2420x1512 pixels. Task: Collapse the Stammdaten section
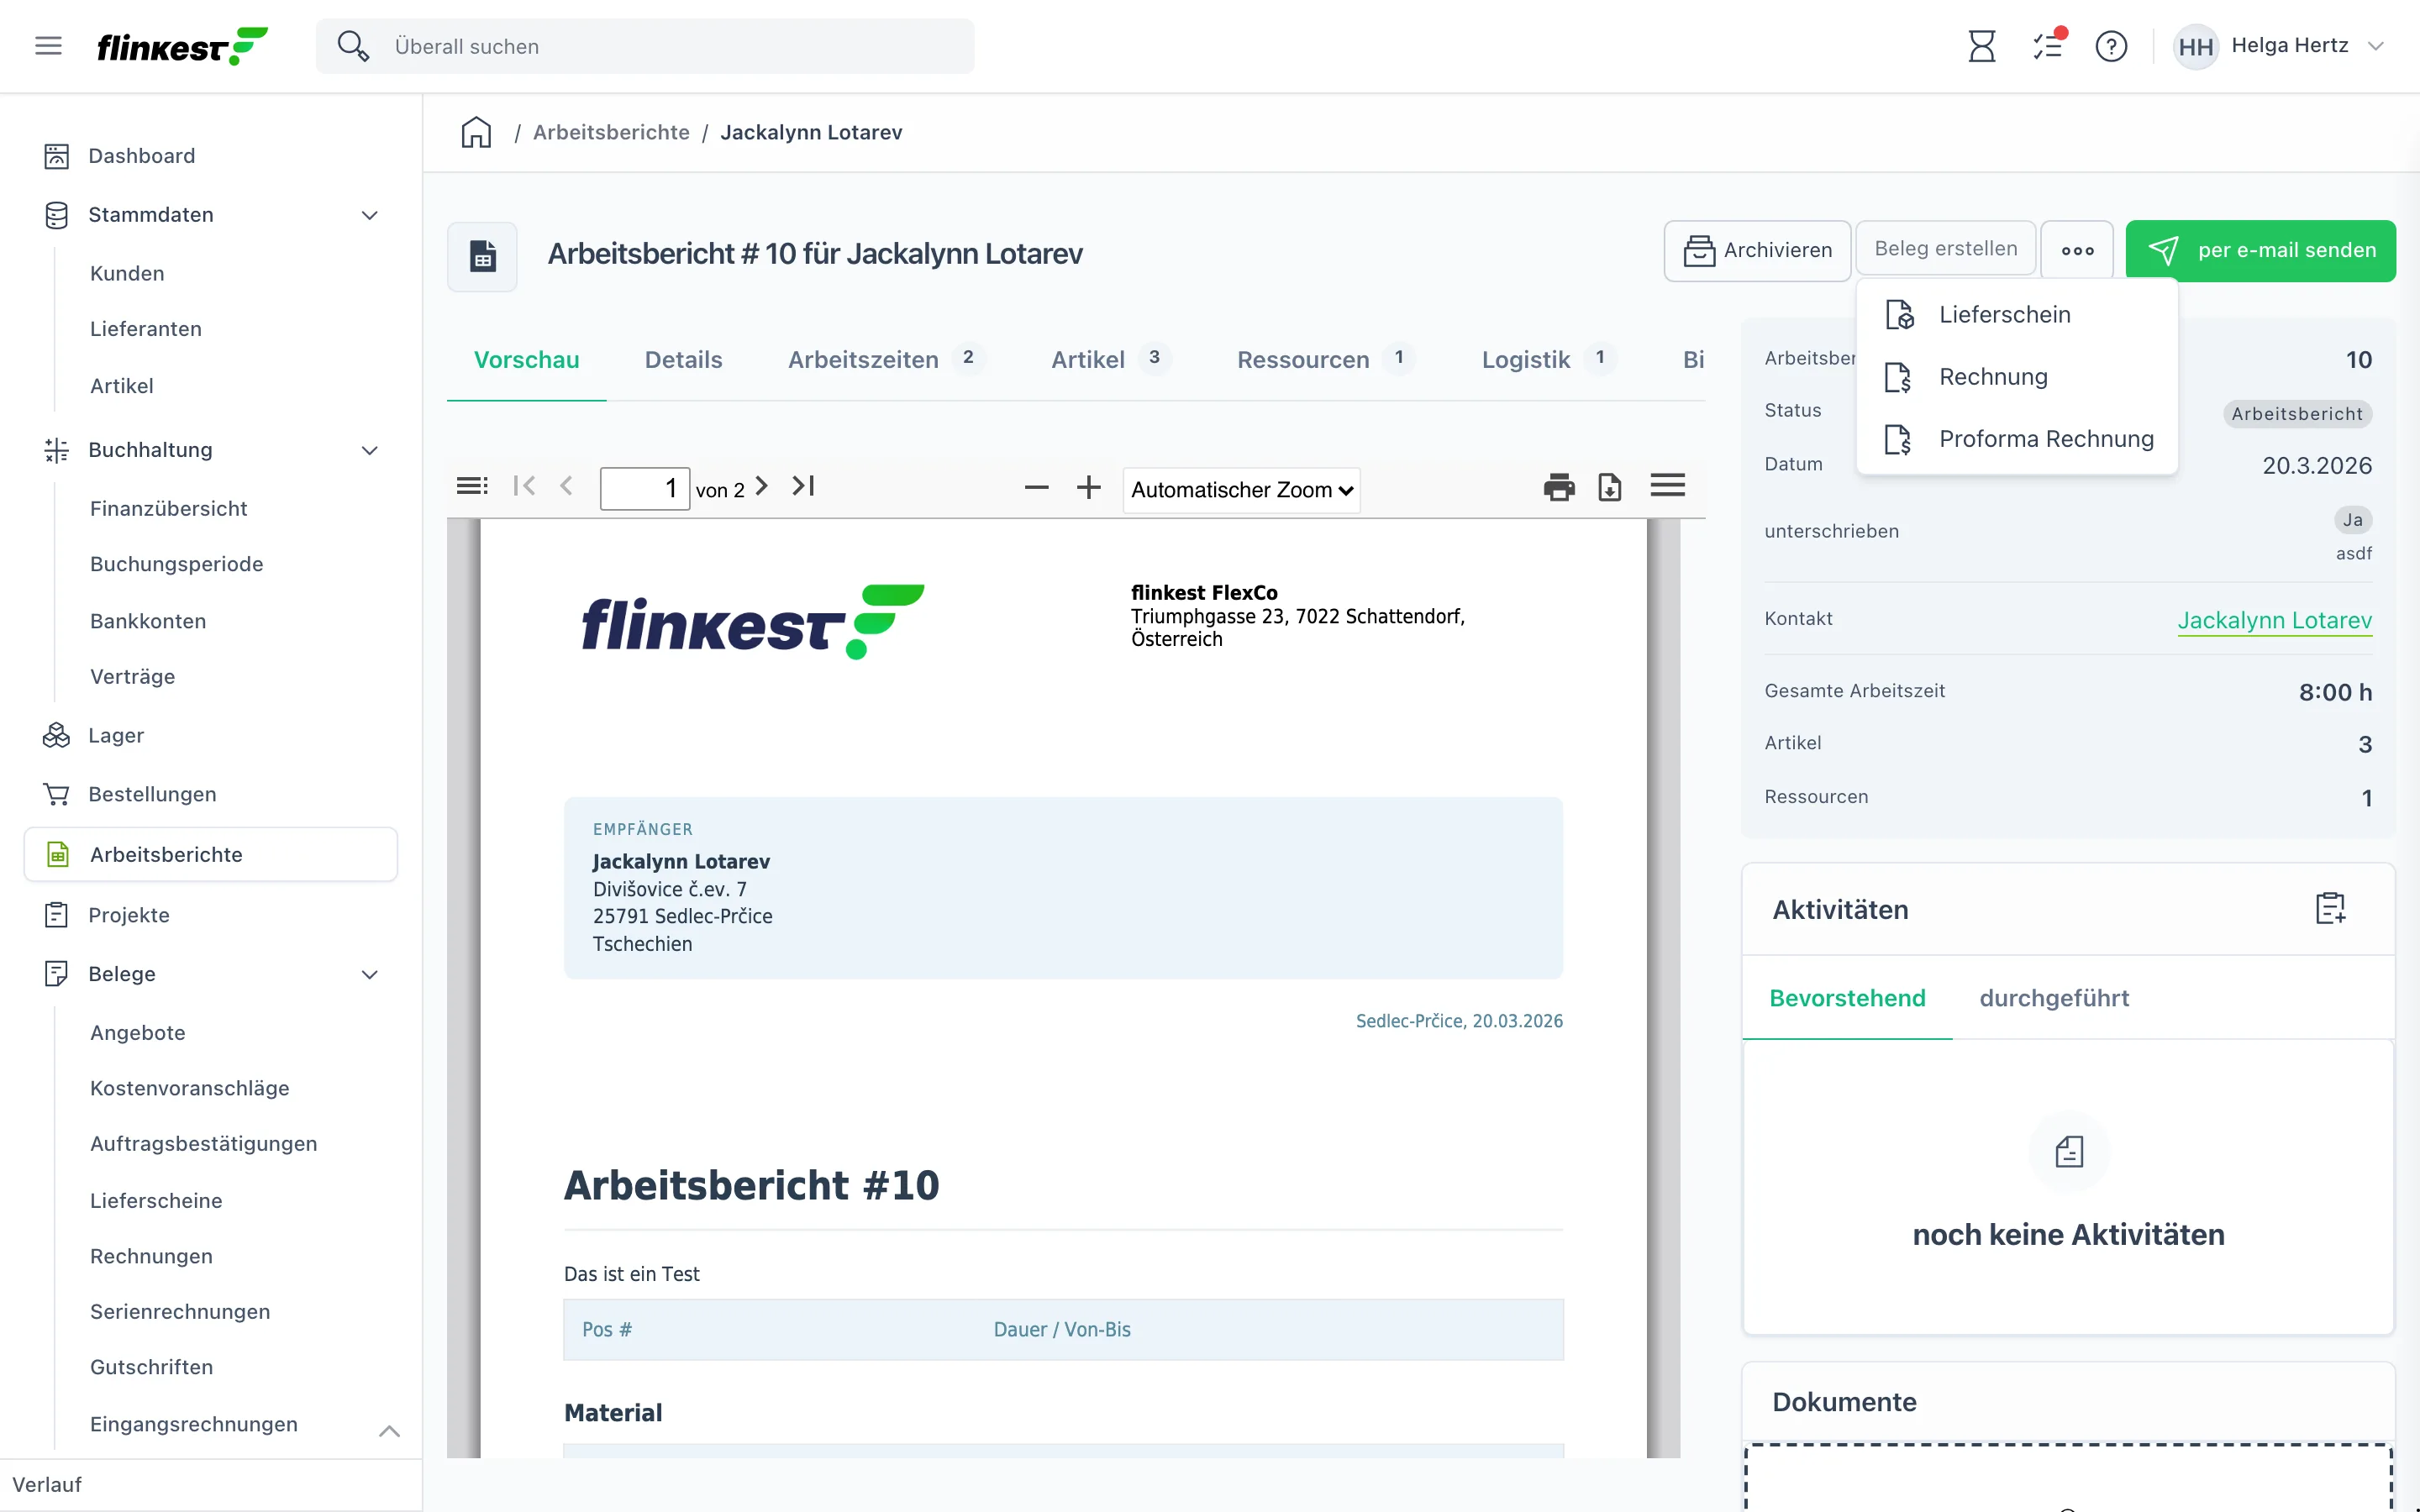tap(369, 215)
